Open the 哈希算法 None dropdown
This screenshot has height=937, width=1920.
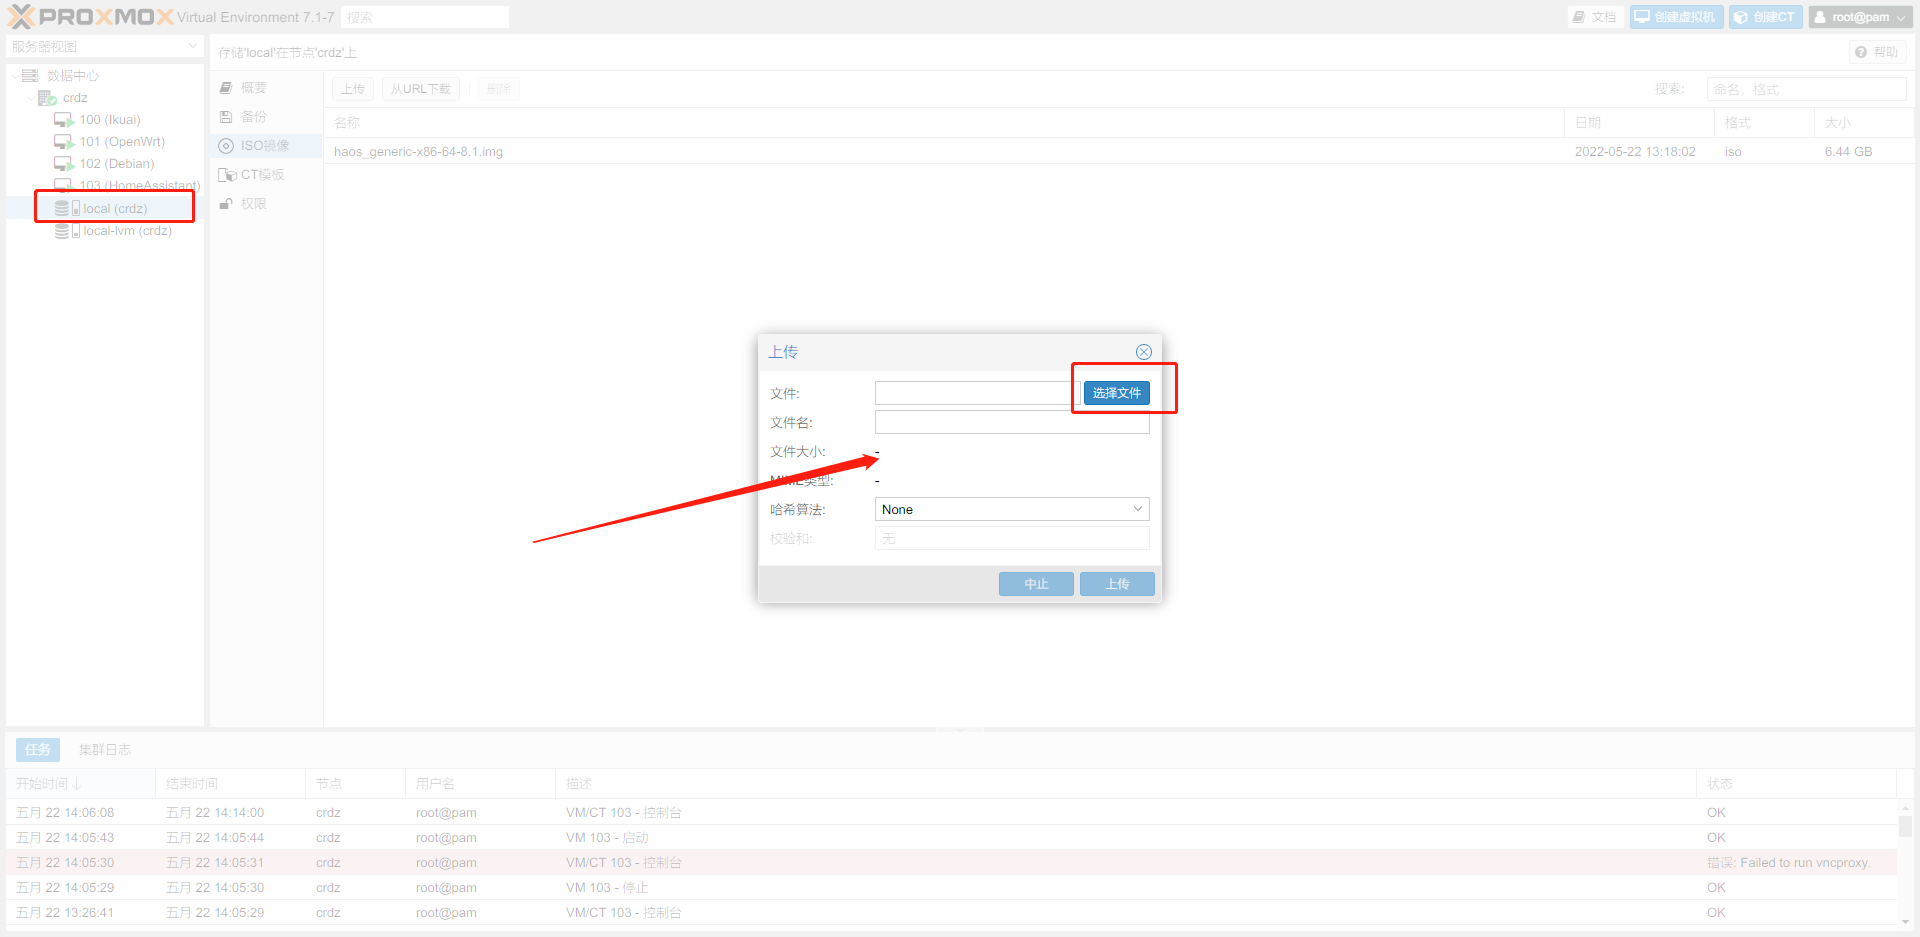[x=1011, y=509]
